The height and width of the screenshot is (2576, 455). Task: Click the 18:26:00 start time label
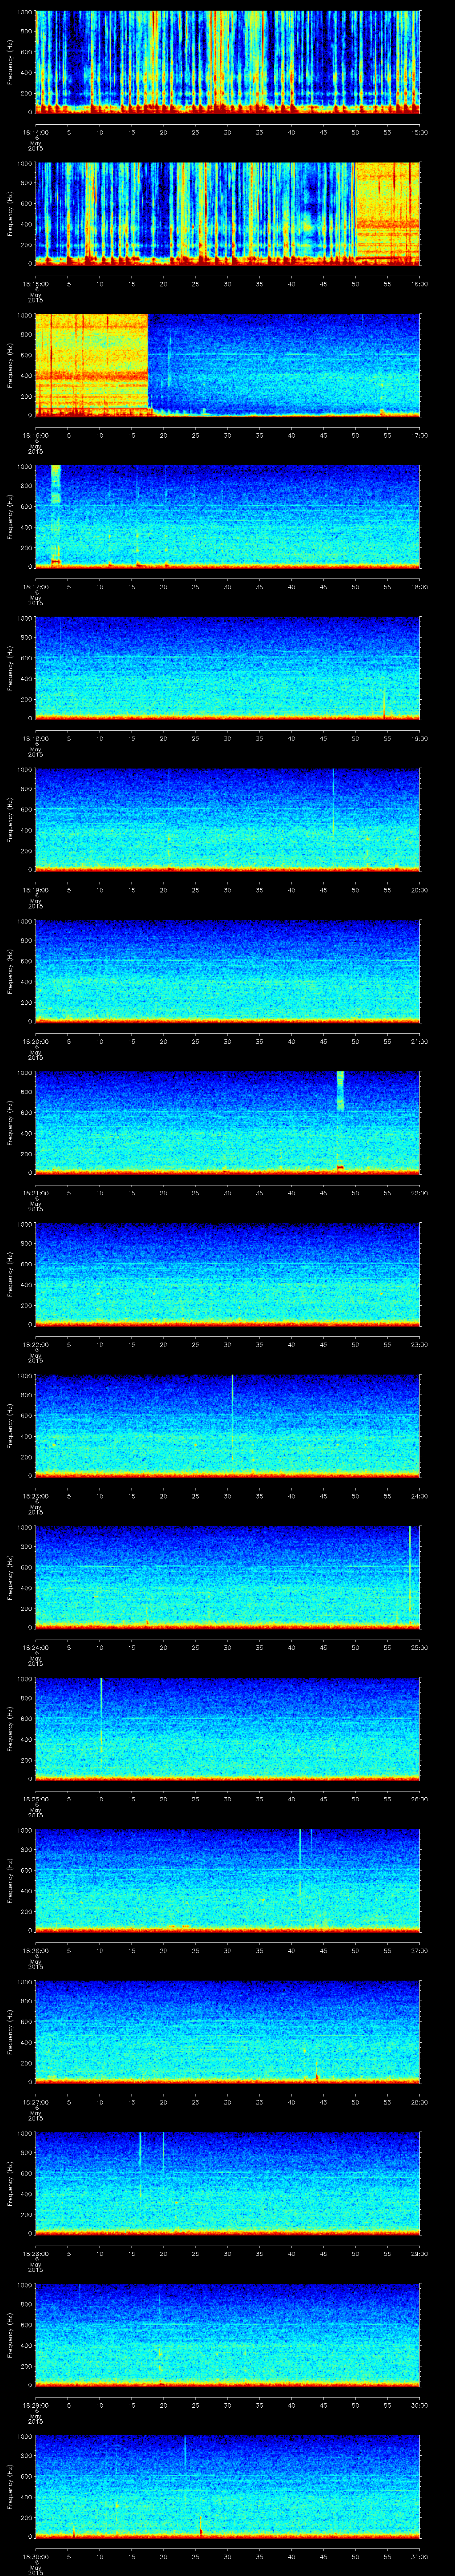point(35,1950)
